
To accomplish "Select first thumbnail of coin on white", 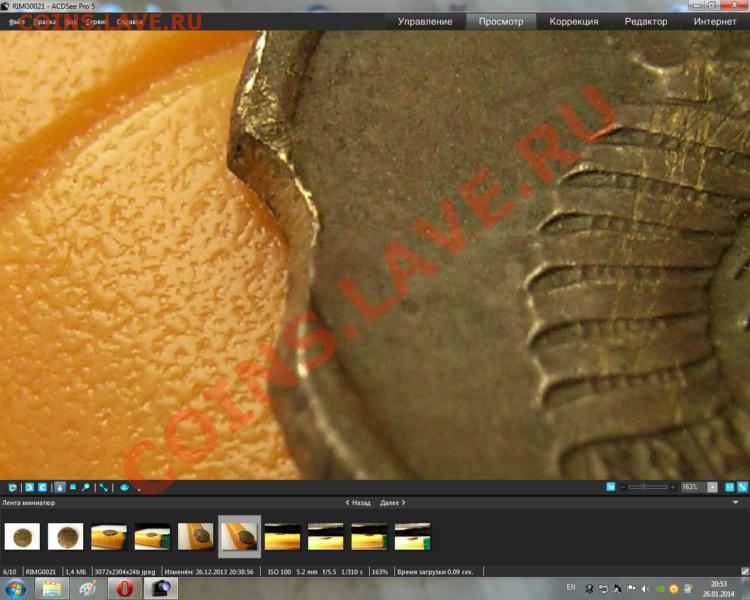I will (22, 536).
